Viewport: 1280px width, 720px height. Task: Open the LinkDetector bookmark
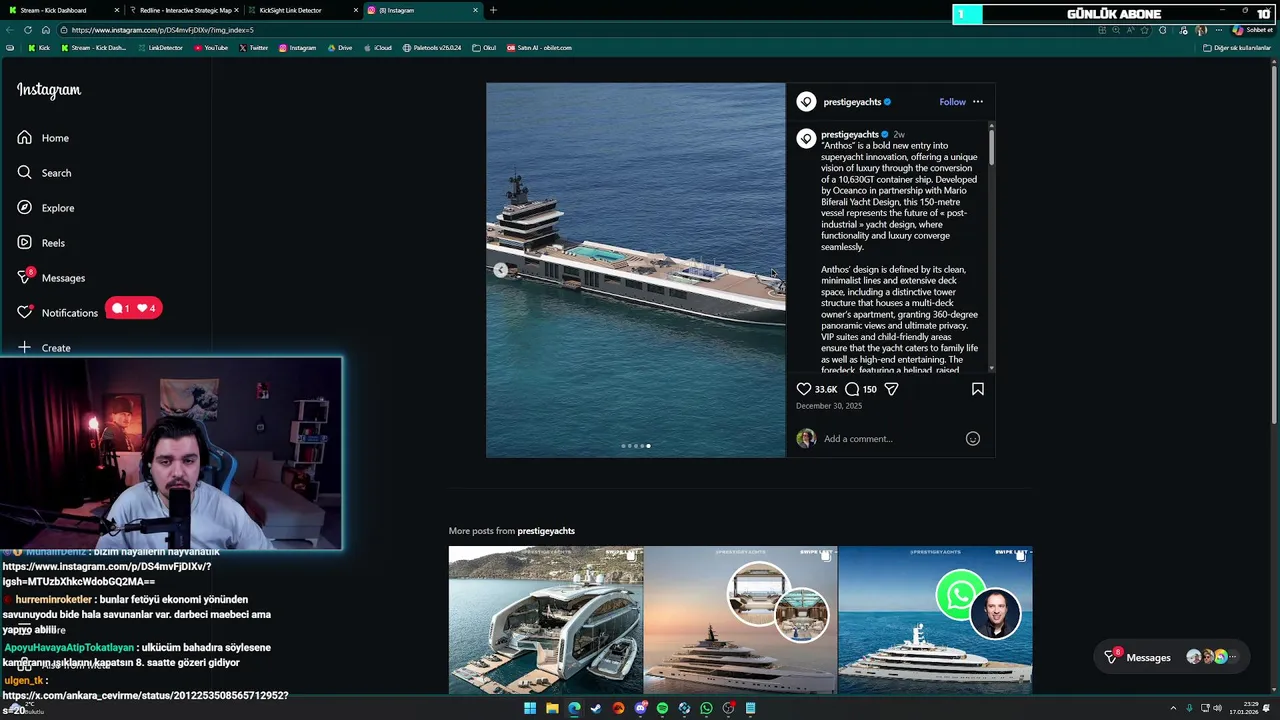[160, 48]
